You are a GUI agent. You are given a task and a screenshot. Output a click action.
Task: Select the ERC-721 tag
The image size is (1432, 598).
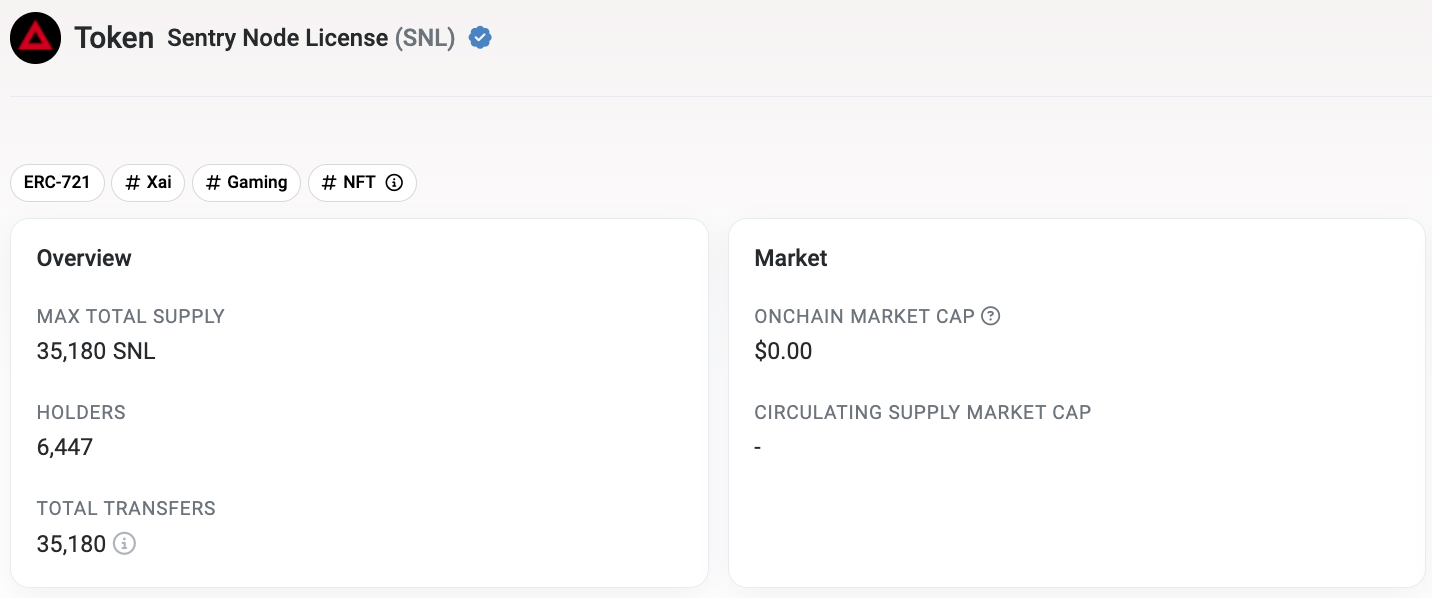point(57,183)
